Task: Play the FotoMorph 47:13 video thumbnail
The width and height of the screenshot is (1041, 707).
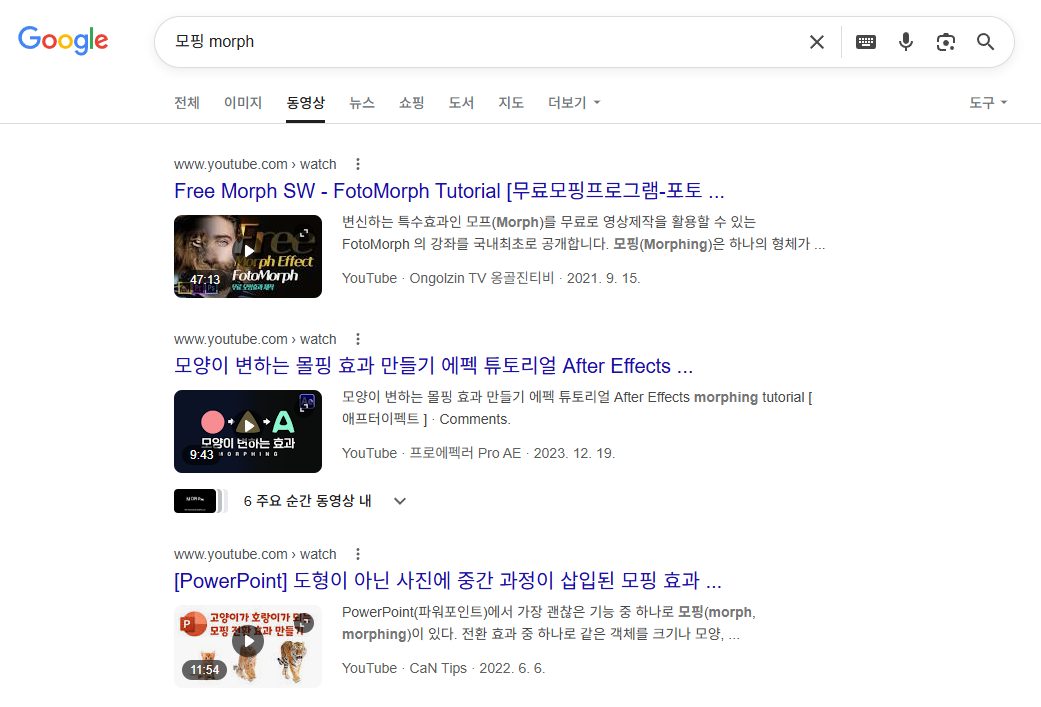Action: pos(248,256)
